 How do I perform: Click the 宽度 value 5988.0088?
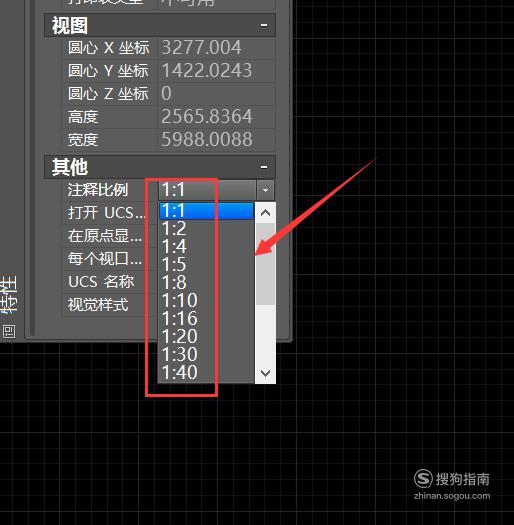point(207,139)
